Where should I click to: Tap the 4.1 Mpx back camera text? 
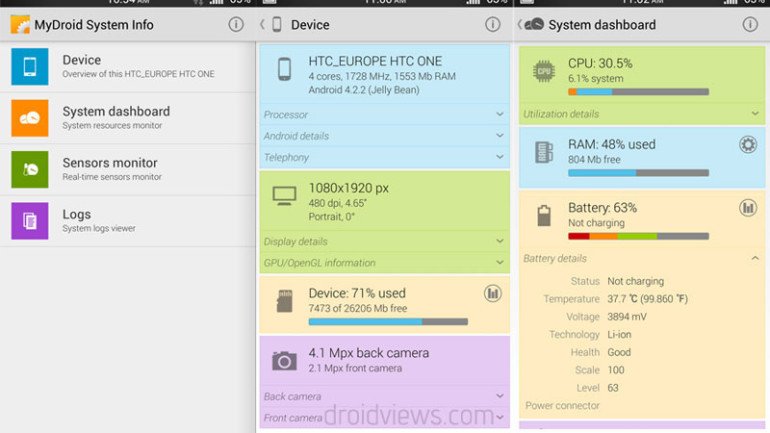coord(369,353)
